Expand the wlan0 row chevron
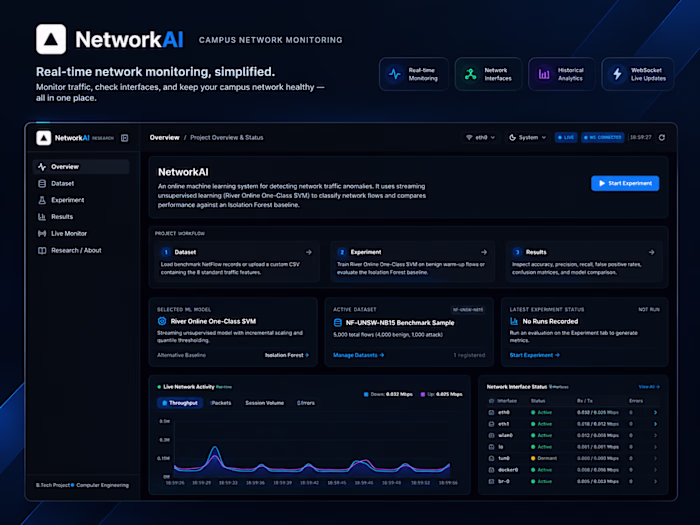The image size is (700, 525). pos(655,435)
